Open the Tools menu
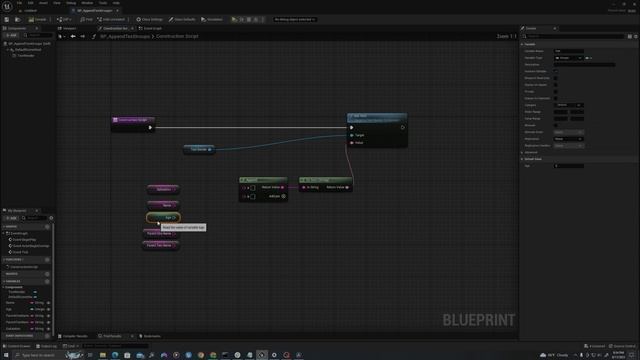 tap(103, 3)
